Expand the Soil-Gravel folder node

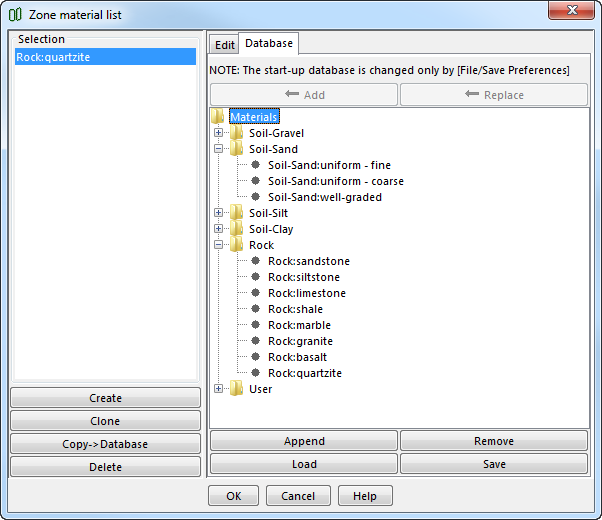point(218,132)
